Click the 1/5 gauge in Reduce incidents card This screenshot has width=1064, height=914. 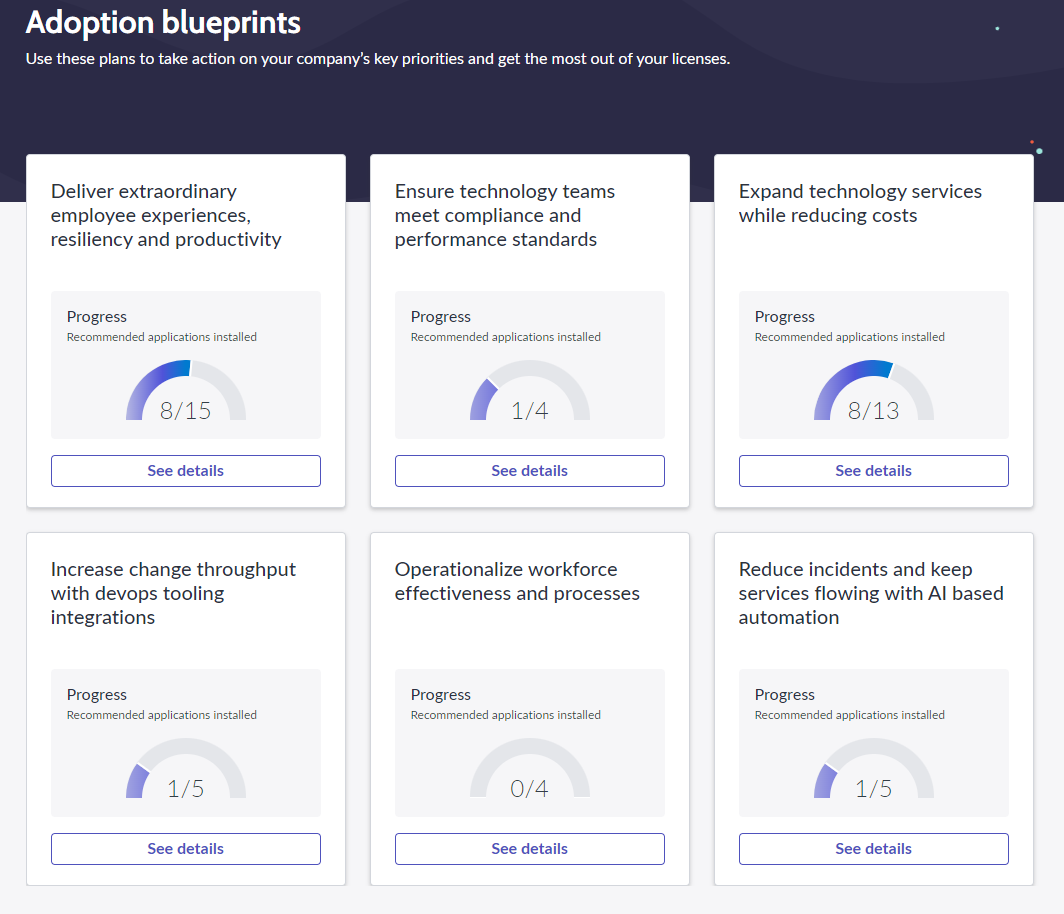[x=874, y=771]
